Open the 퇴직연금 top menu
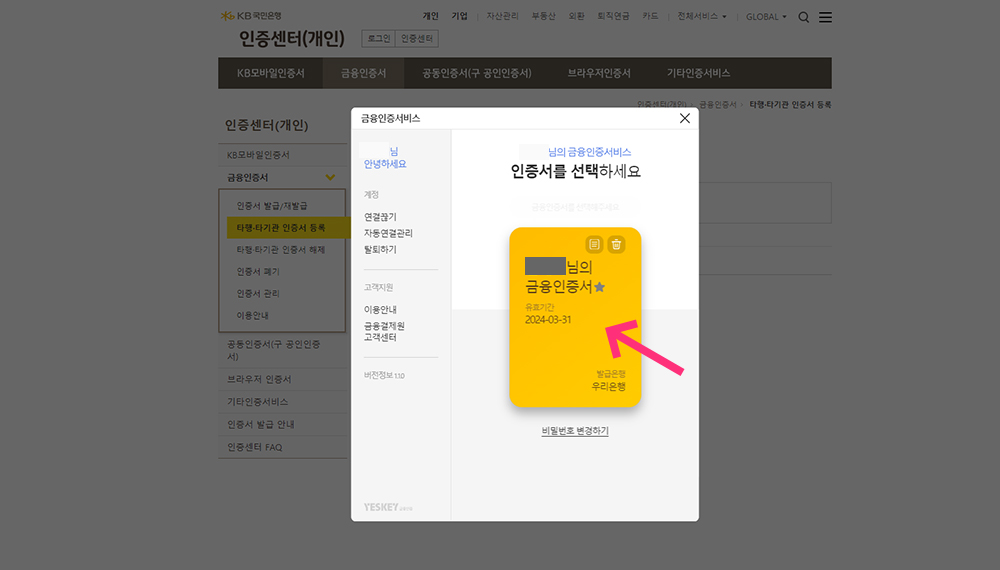This screenshot has height=570, width=1000. [x=613, y=16]
